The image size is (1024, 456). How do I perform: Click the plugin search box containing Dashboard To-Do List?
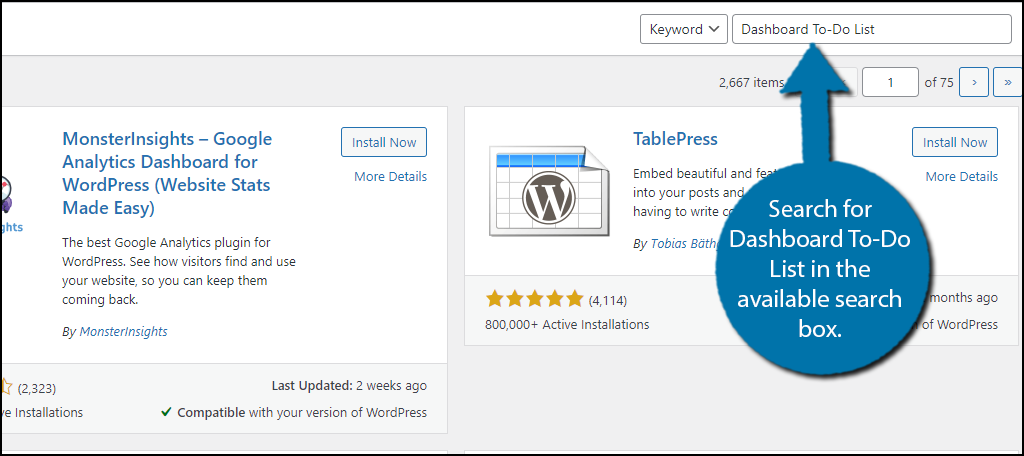coord(872,29)
